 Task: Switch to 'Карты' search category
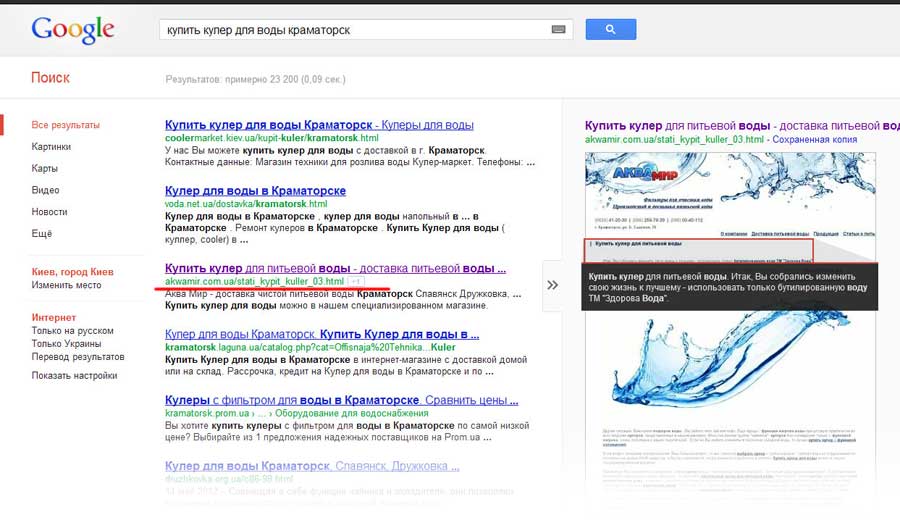(44, 168)
